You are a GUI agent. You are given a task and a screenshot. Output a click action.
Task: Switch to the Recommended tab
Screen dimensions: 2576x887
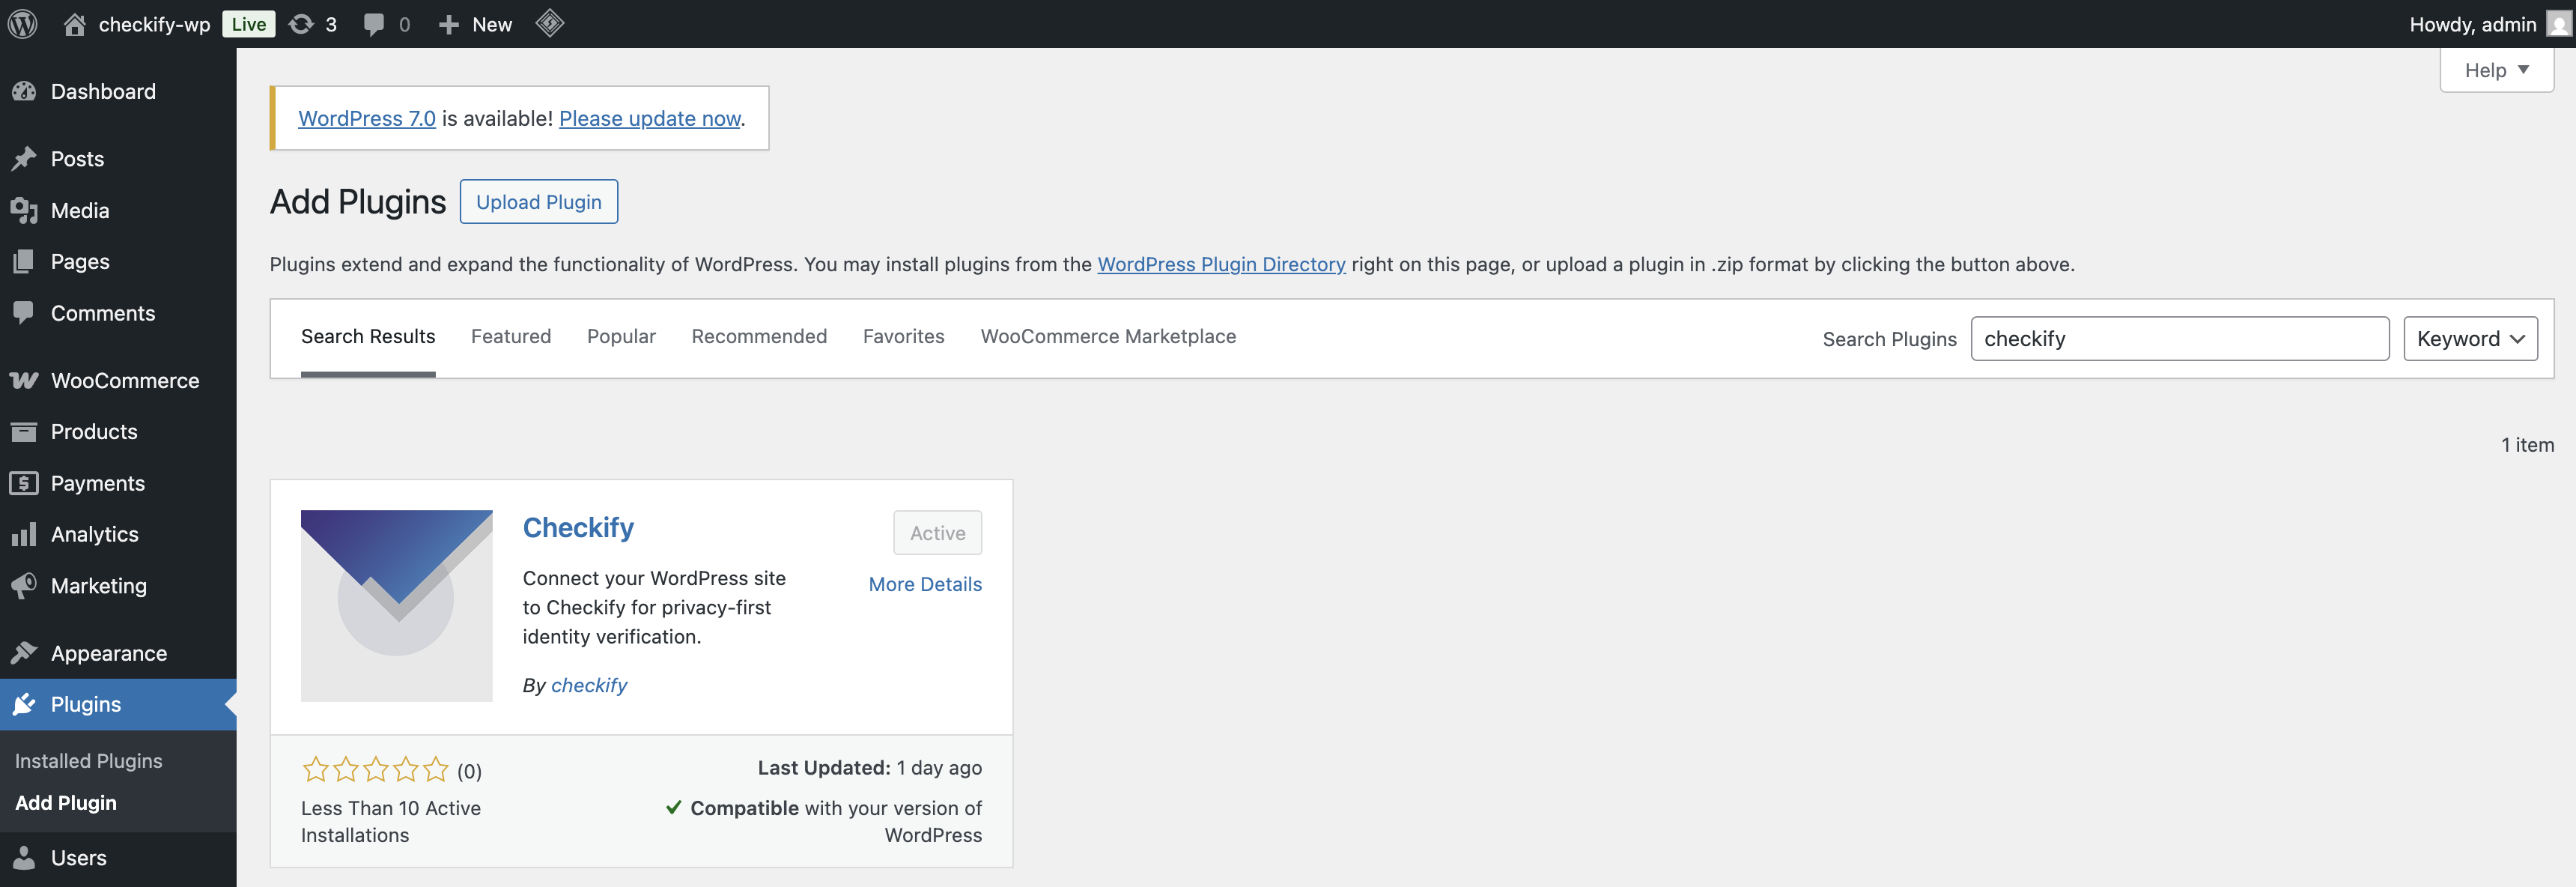[759, 337]
